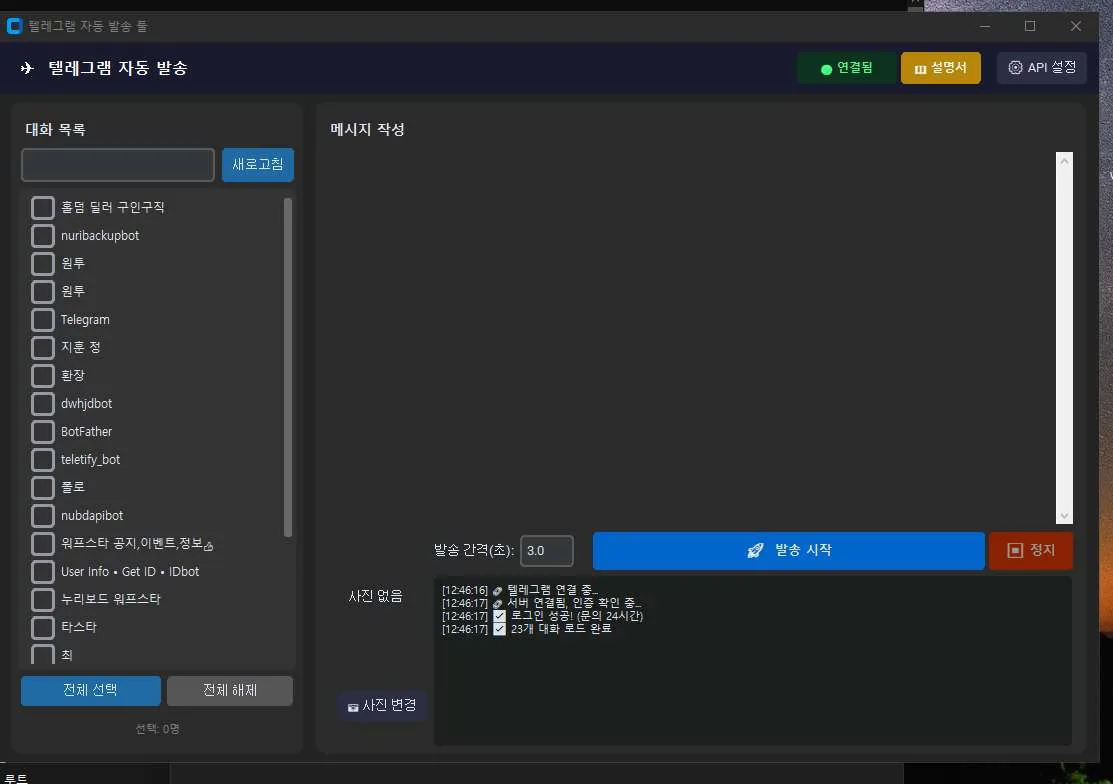This screenshot has height=784, width=1113.
Task: Click the app logo icon in title bar
Action: pos(14,26)
